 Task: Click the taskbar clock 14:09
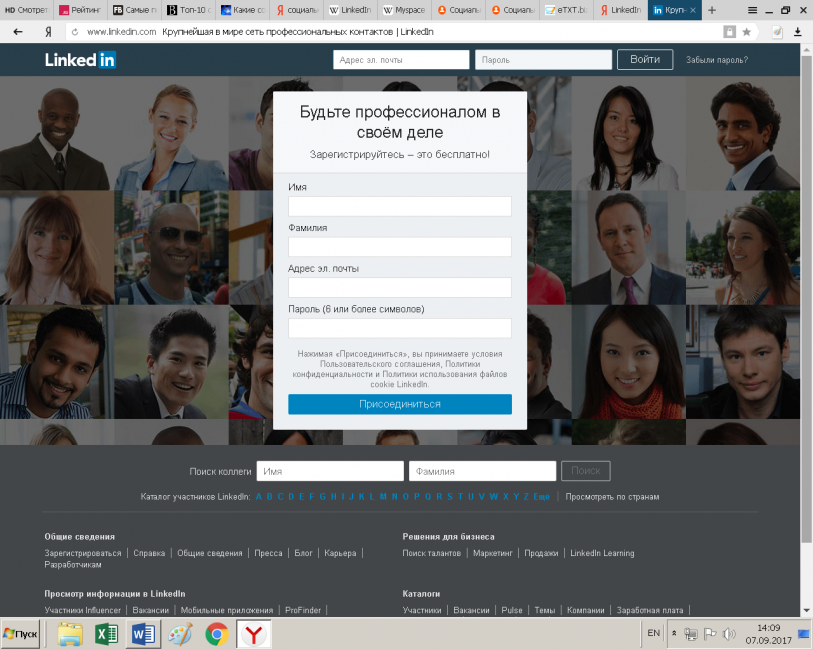tap(768, 628)
